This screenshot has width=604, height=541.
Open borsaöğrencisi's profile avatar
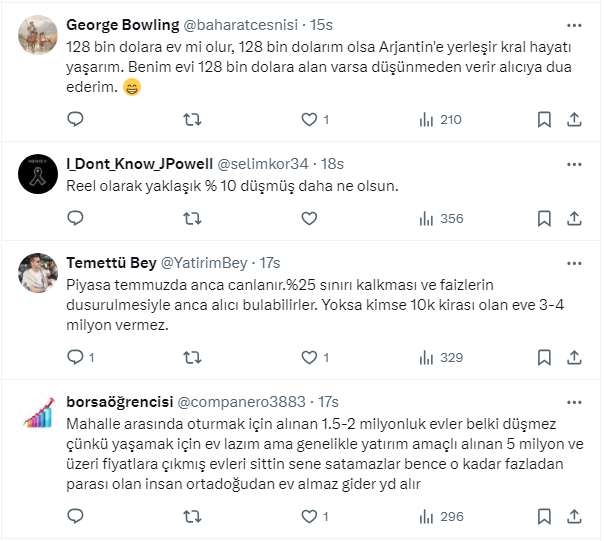pos(38,410)
